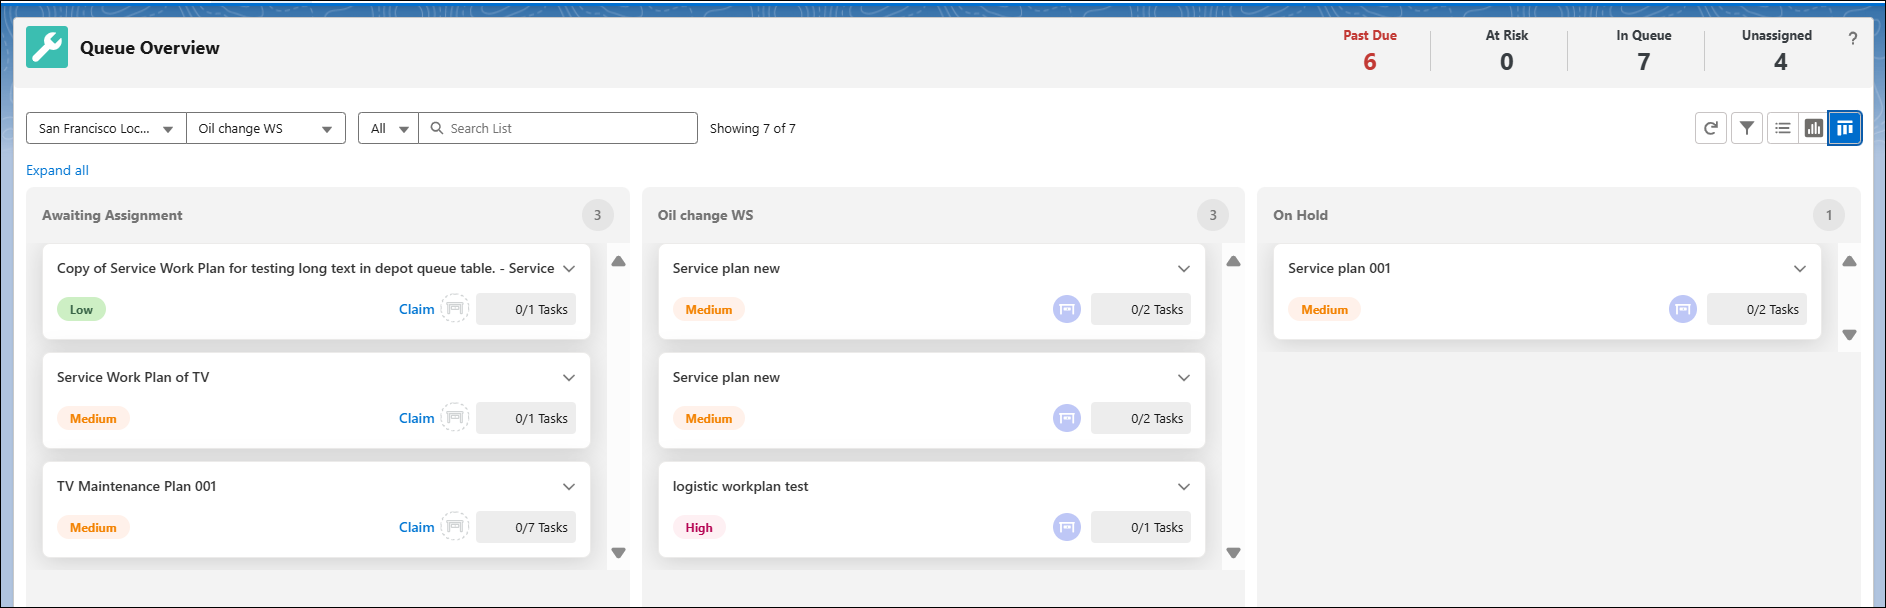The width and height of the screenshot is (1886, 608).
Task: Open the Oil change WS dropdown
Action: [x=266, y=128]
